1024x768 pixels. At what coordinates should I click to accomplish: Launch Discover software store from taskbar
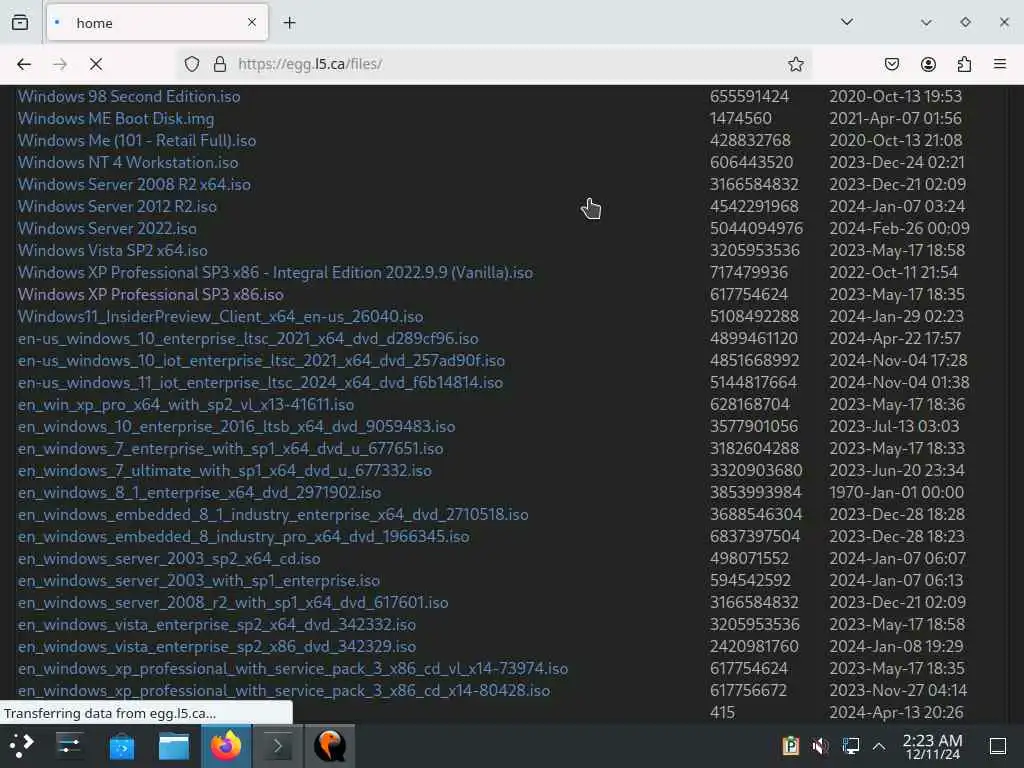tap(121, 746)
